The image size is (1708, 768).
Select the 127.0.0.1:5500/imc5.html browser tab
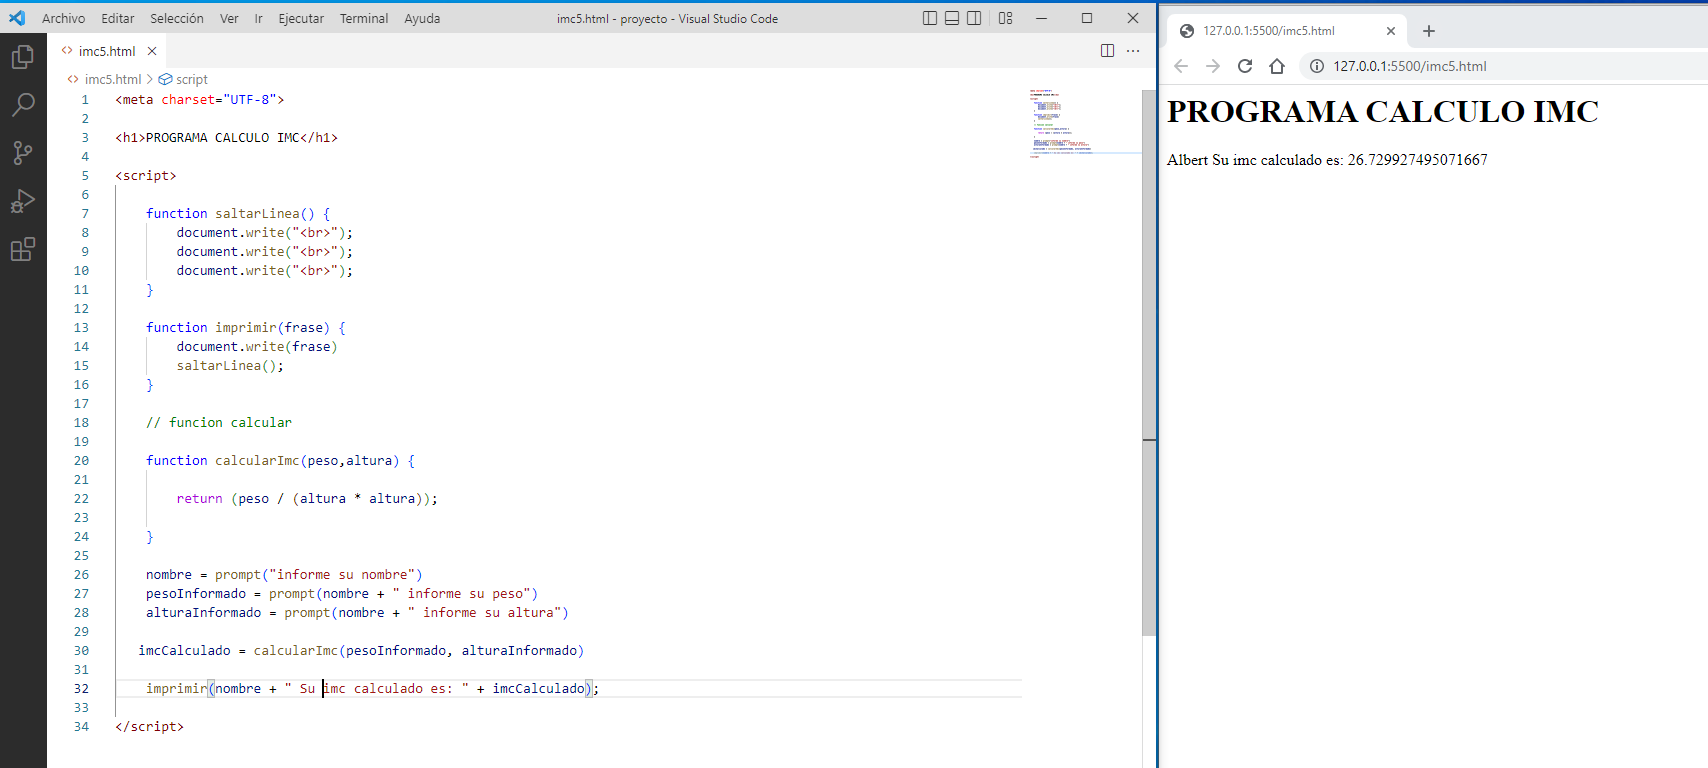click(x=1288, y=31)
